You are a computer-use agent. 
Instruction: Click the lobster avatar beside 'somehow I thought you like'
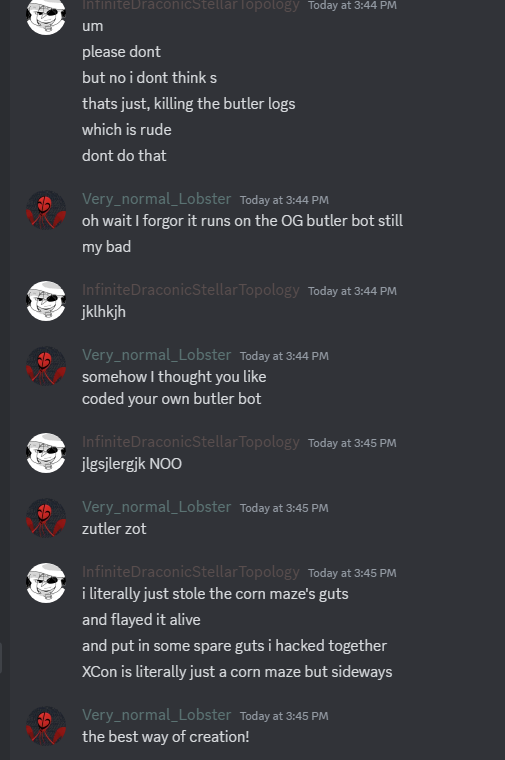point(46,366)
